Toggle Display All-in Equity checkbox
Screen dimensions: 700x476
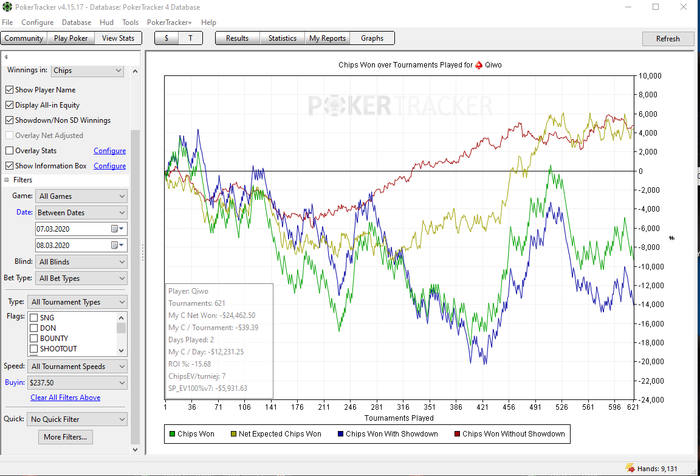click(9, 105)
